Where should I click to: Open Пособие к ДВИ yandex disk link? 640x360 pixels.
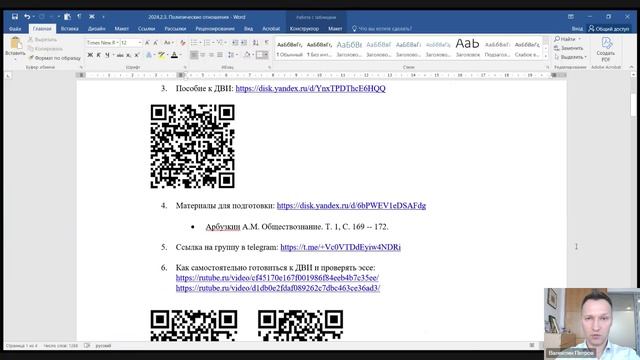click(310, 89)
